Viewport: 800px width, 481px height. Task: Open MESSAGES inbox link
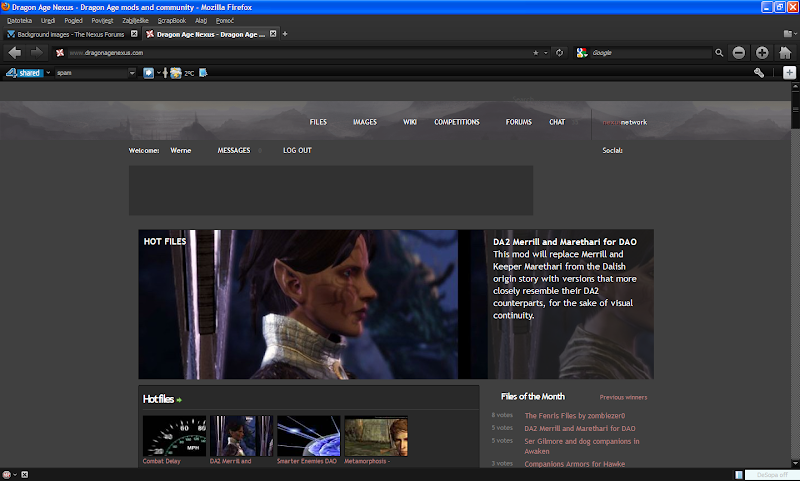[234, 150]
